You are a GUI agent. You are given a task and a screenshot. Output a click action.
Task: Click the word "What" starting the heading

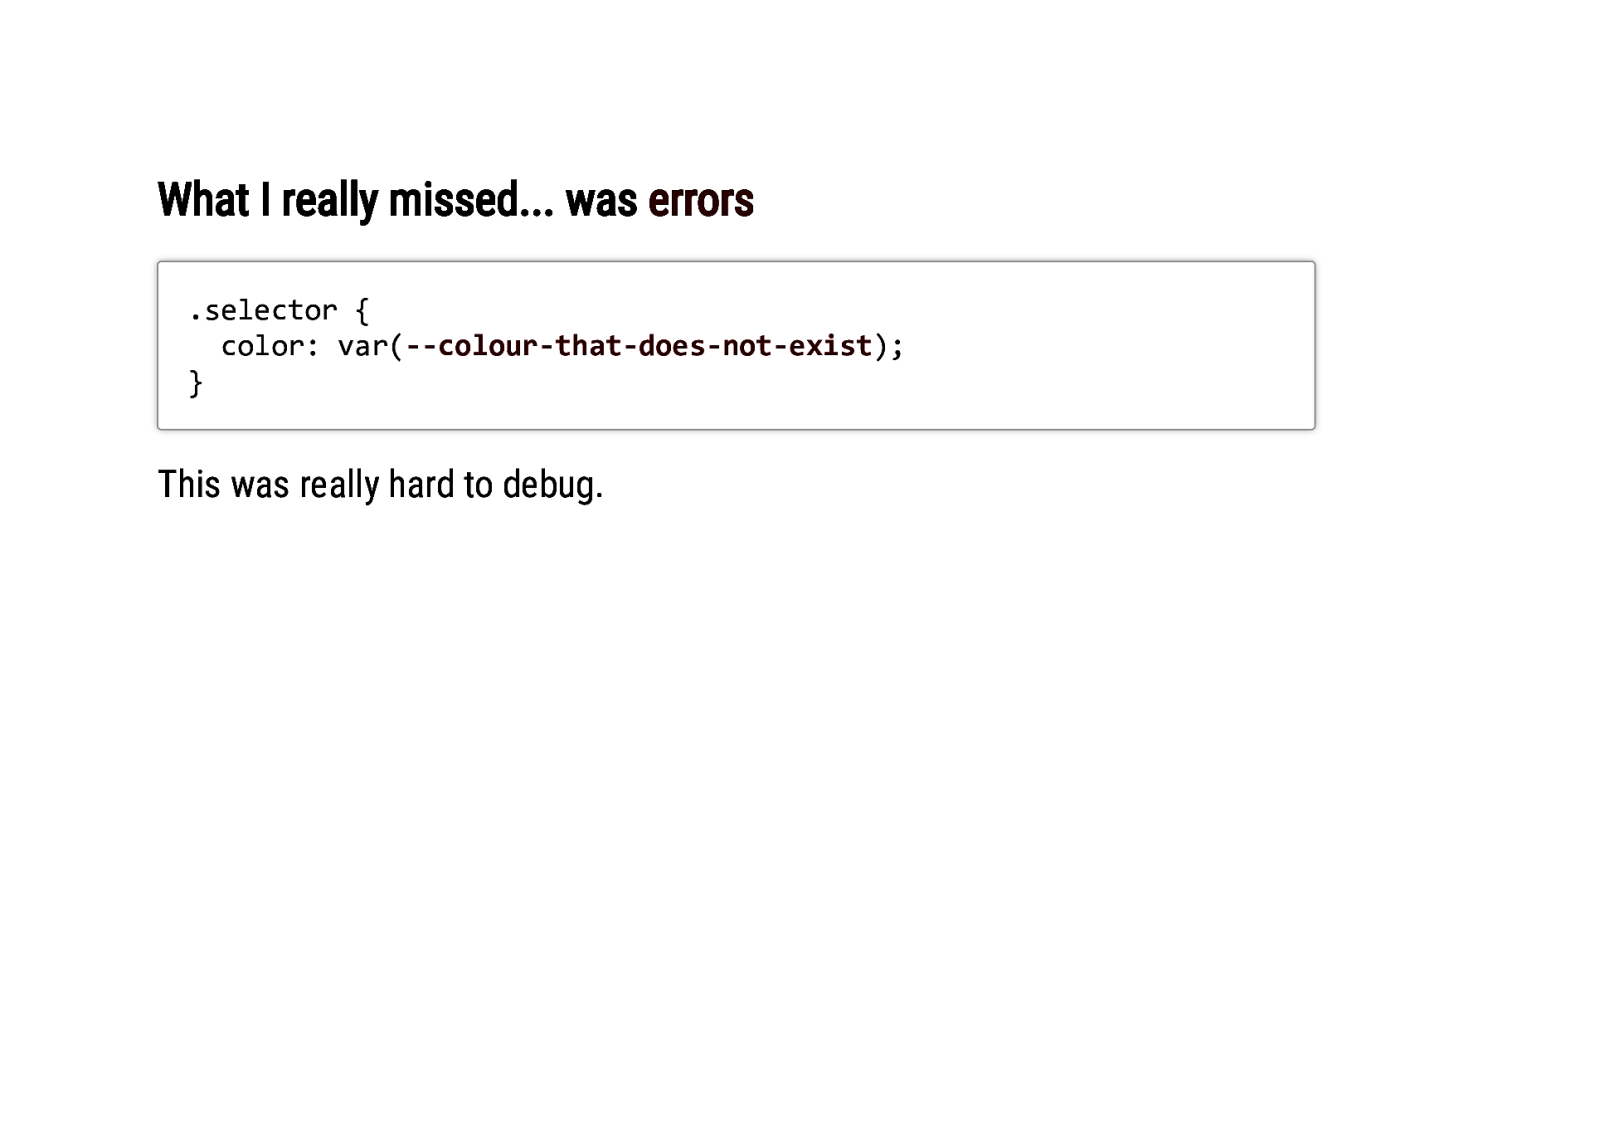(203, 200)
